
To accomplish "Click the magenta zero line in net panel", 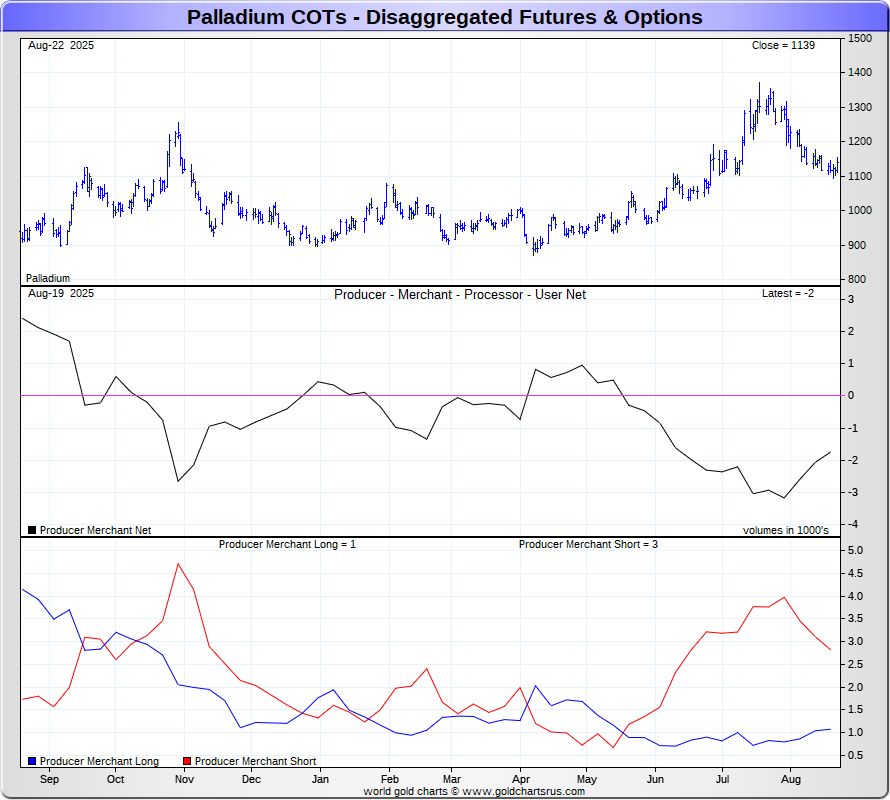I will 430,395.
